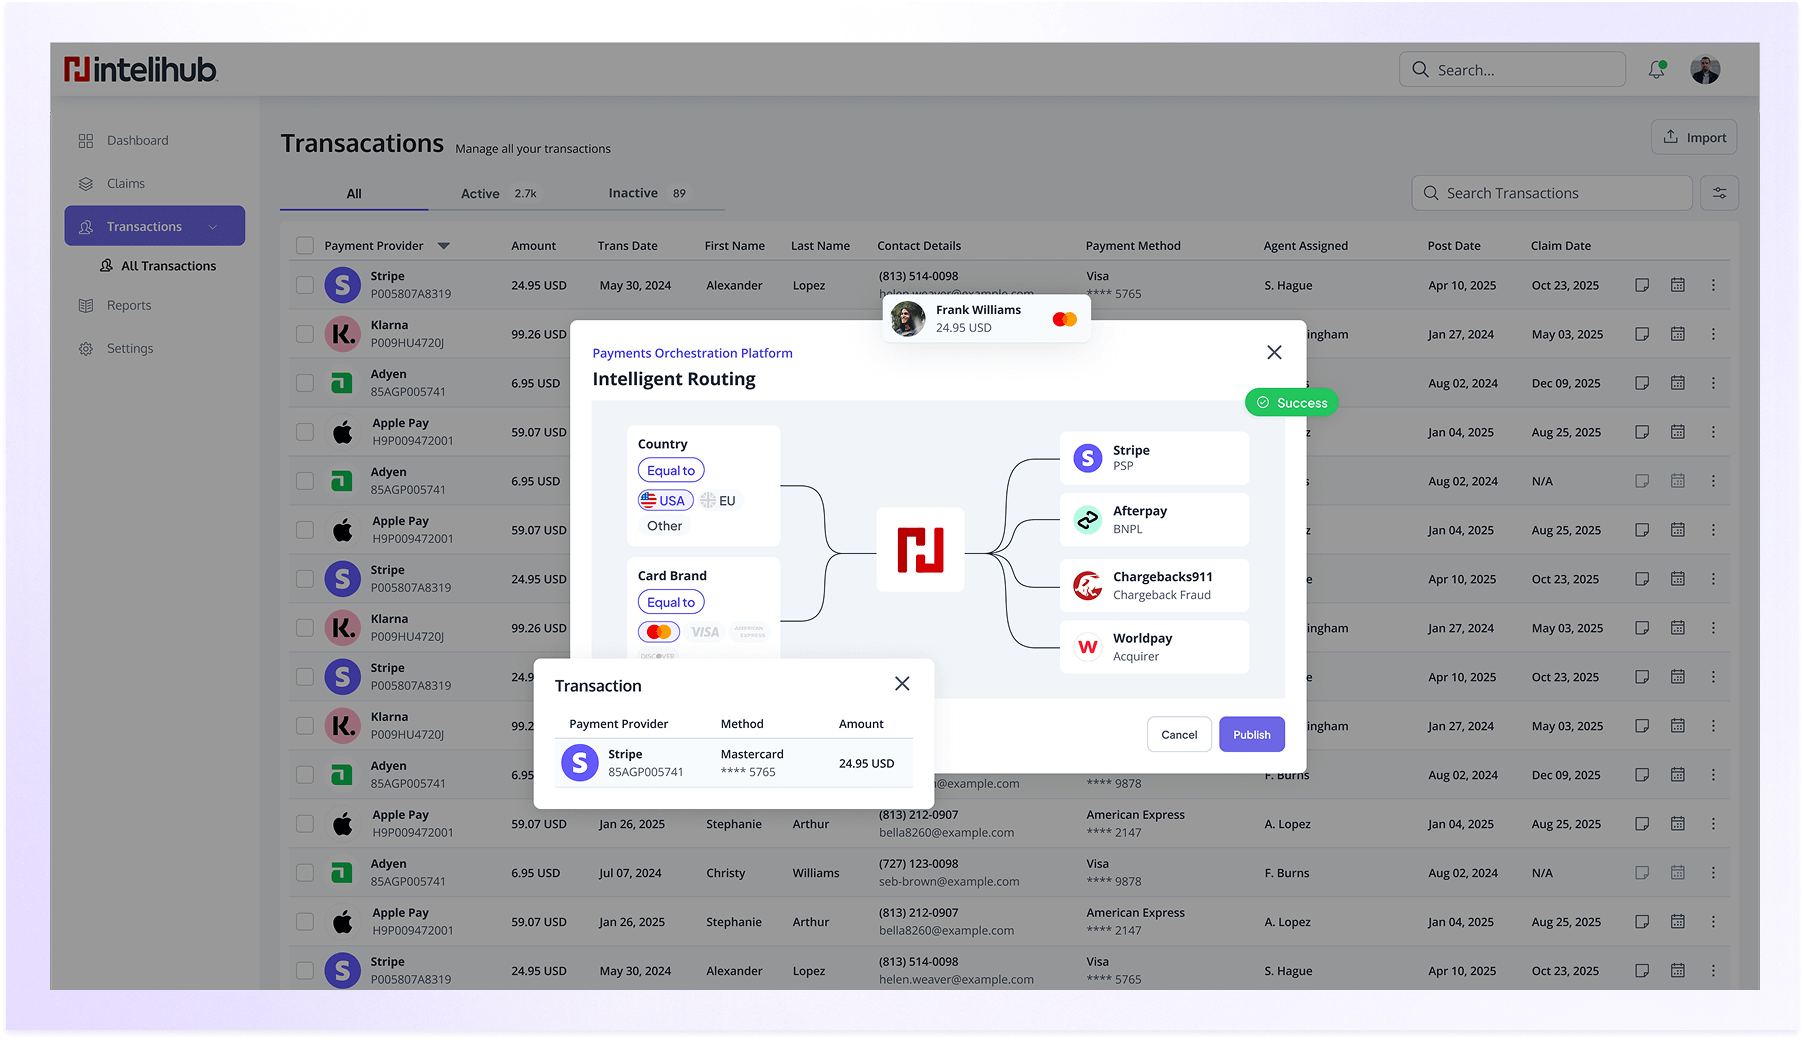Click the Claim Date column header
The image size is (1804, 1040).
point(1560,246)
